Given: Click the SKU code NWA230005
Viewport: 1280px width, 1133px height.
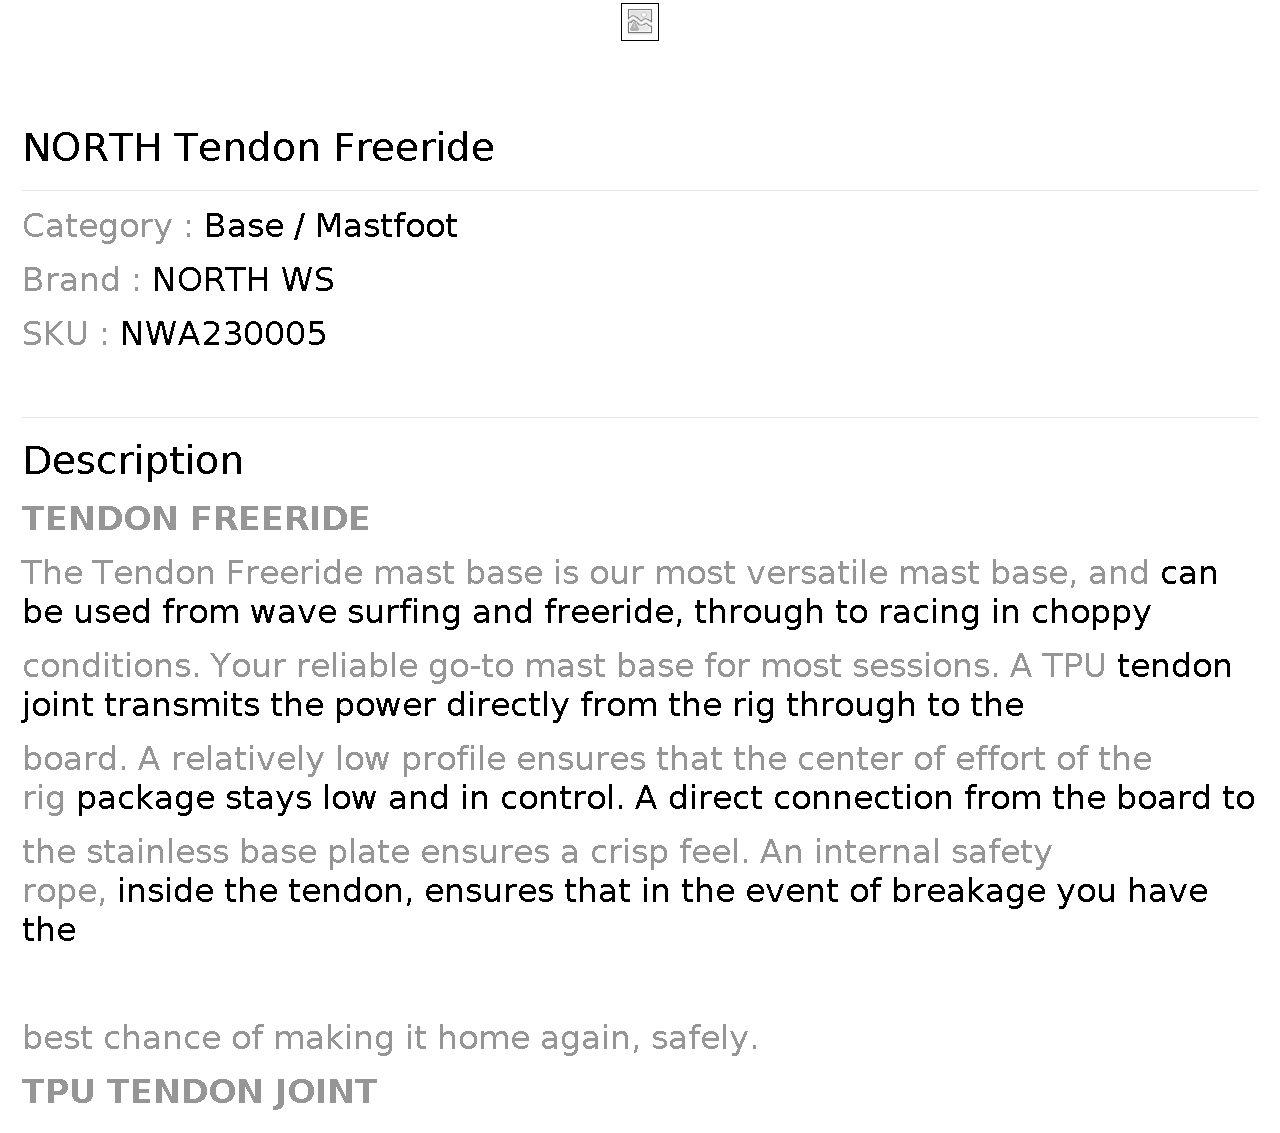Looking at the screenshot, I should 223,334.
